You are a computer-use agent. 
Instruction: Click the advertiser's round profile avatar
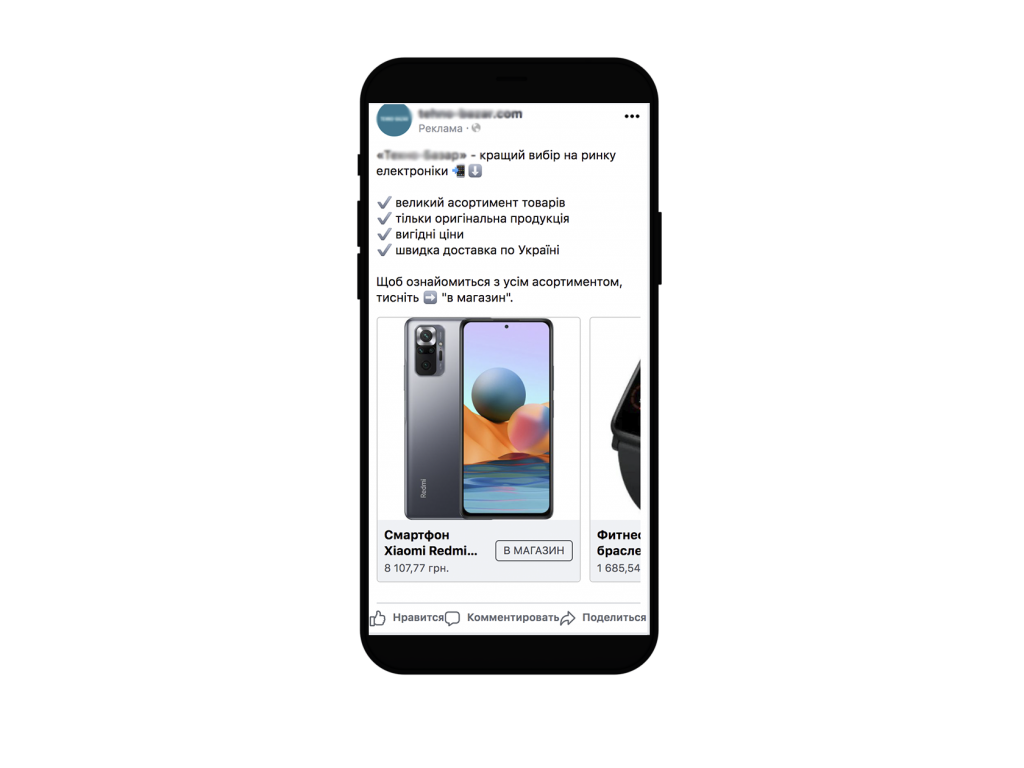394,120
